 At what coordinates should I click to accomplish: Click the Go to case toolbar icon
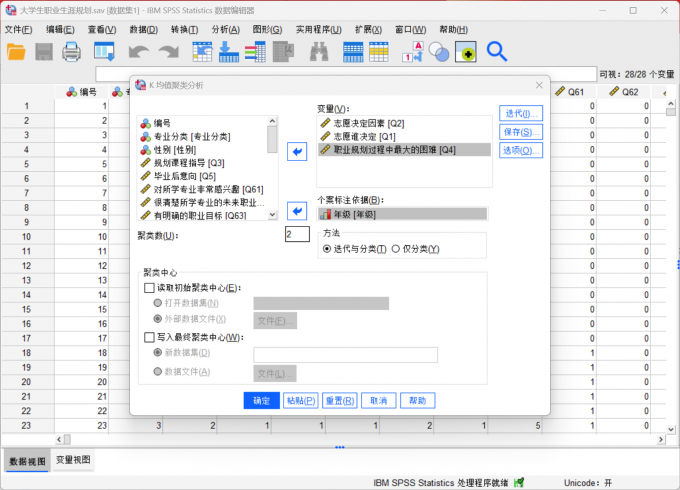pos(202,52)
